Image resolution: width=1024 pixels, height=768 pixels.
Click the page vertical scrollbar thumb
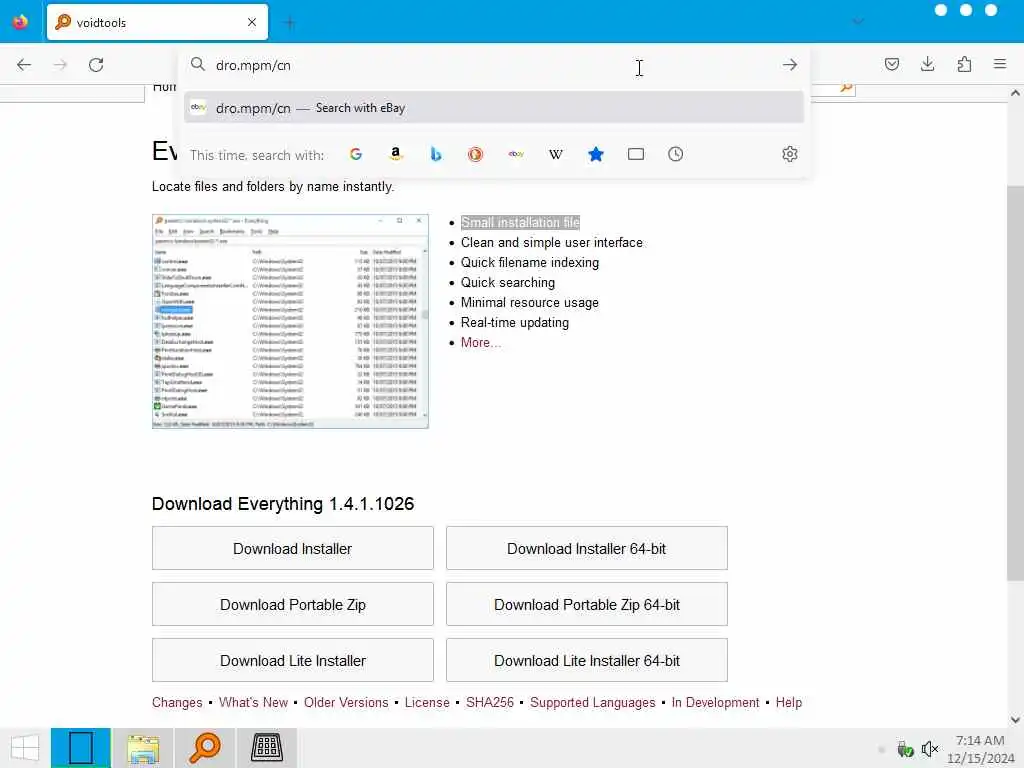tap(1015, 383)
